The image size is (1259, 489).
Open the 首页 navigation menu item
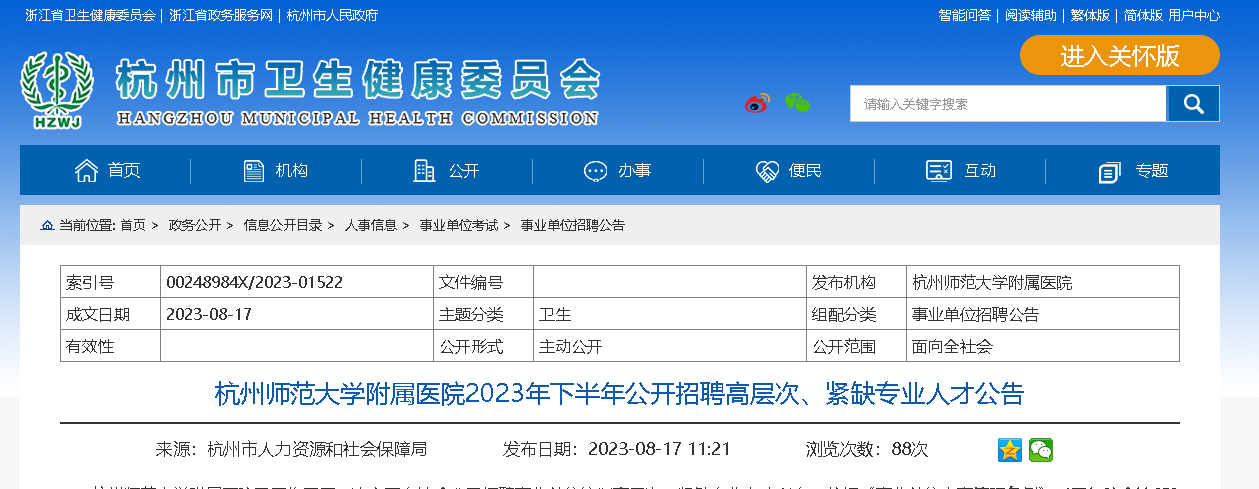click(108, 171)
